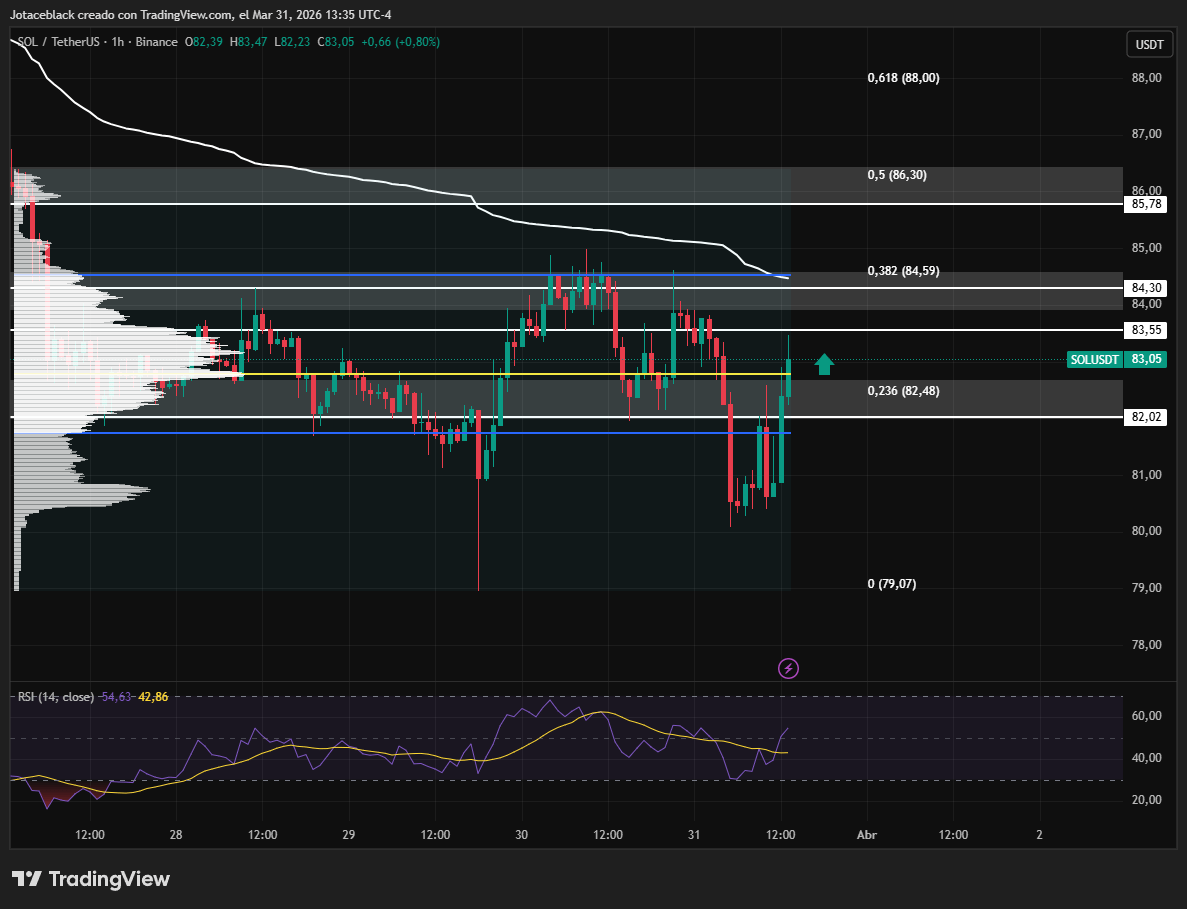Click the TradingView logo at bottom left
This screenshot has width=1187, height=909.
point(91,879)
